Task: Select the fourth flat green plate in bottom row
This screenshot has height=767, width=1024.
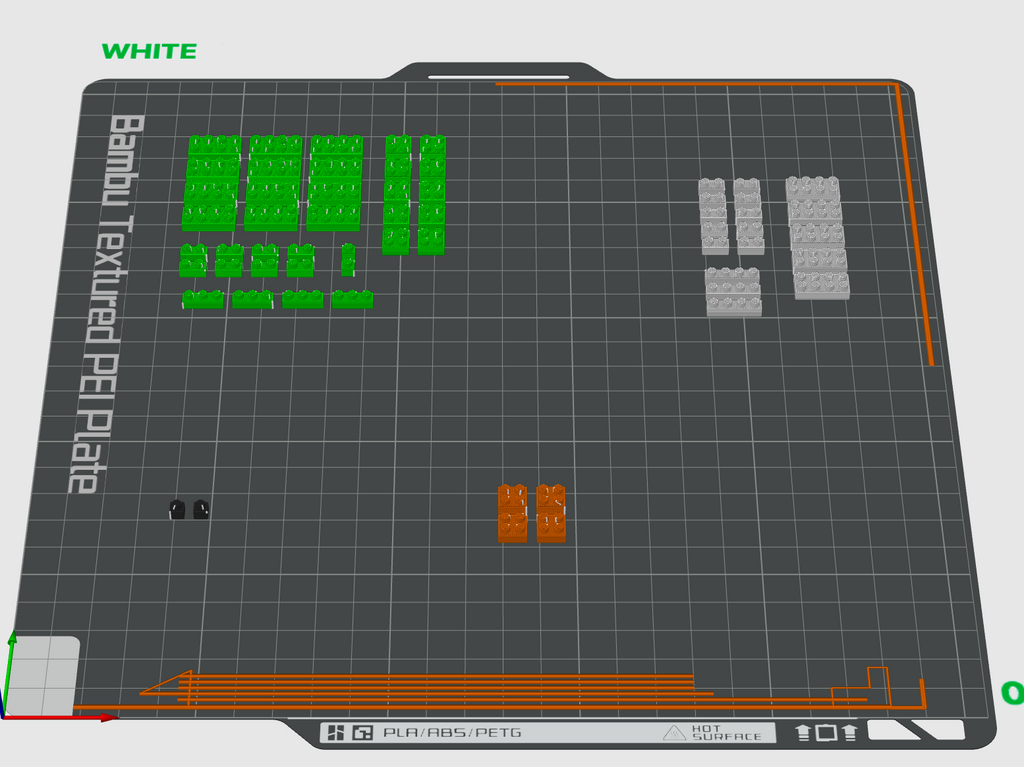Action: pyautogui.click(x=353, y=299)
